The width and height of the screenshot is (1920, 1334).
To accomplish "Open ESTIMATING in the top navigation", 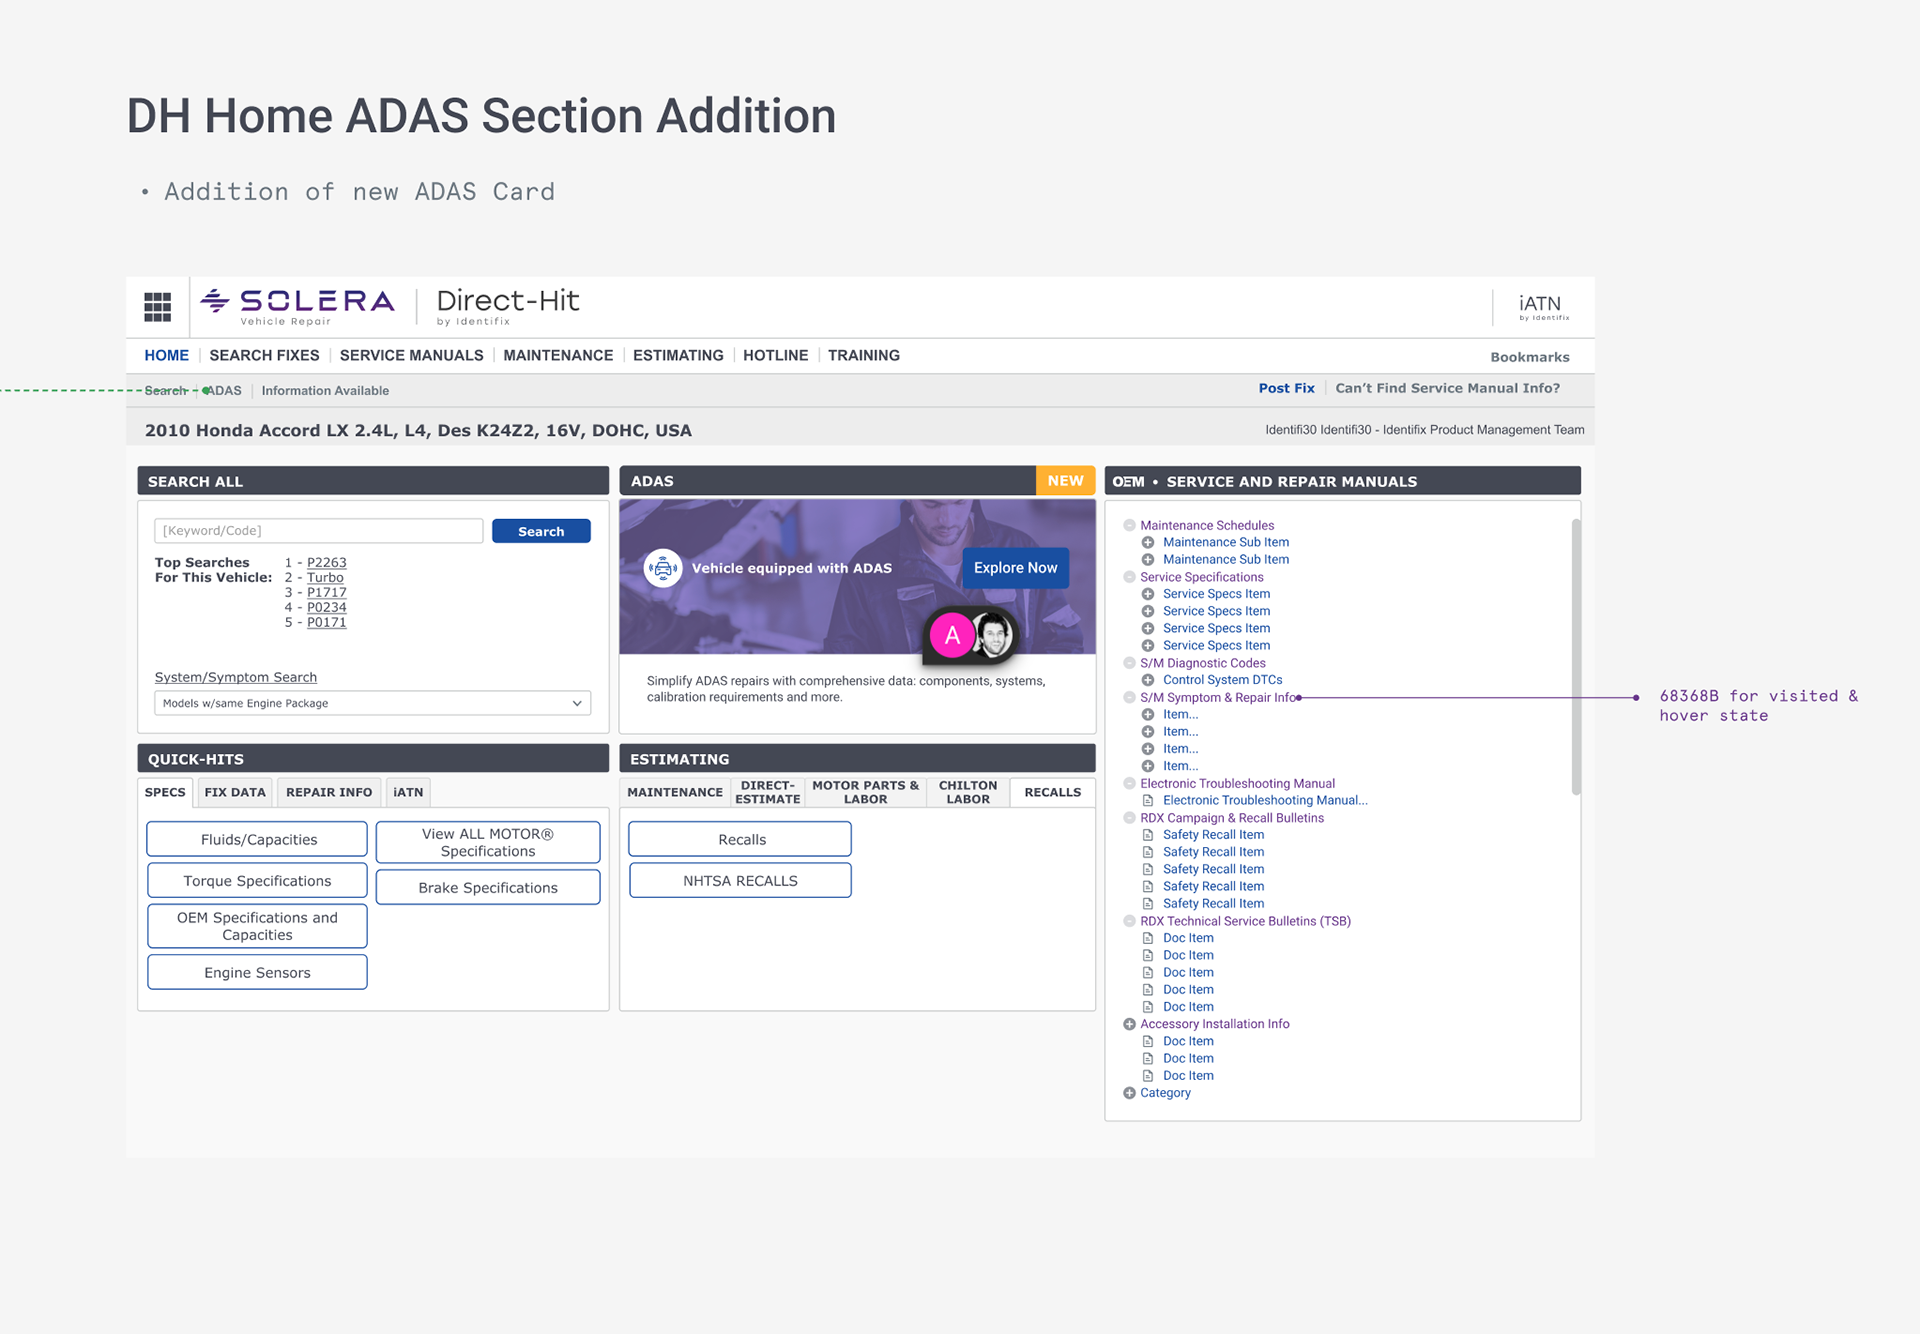I will [678, 356].
